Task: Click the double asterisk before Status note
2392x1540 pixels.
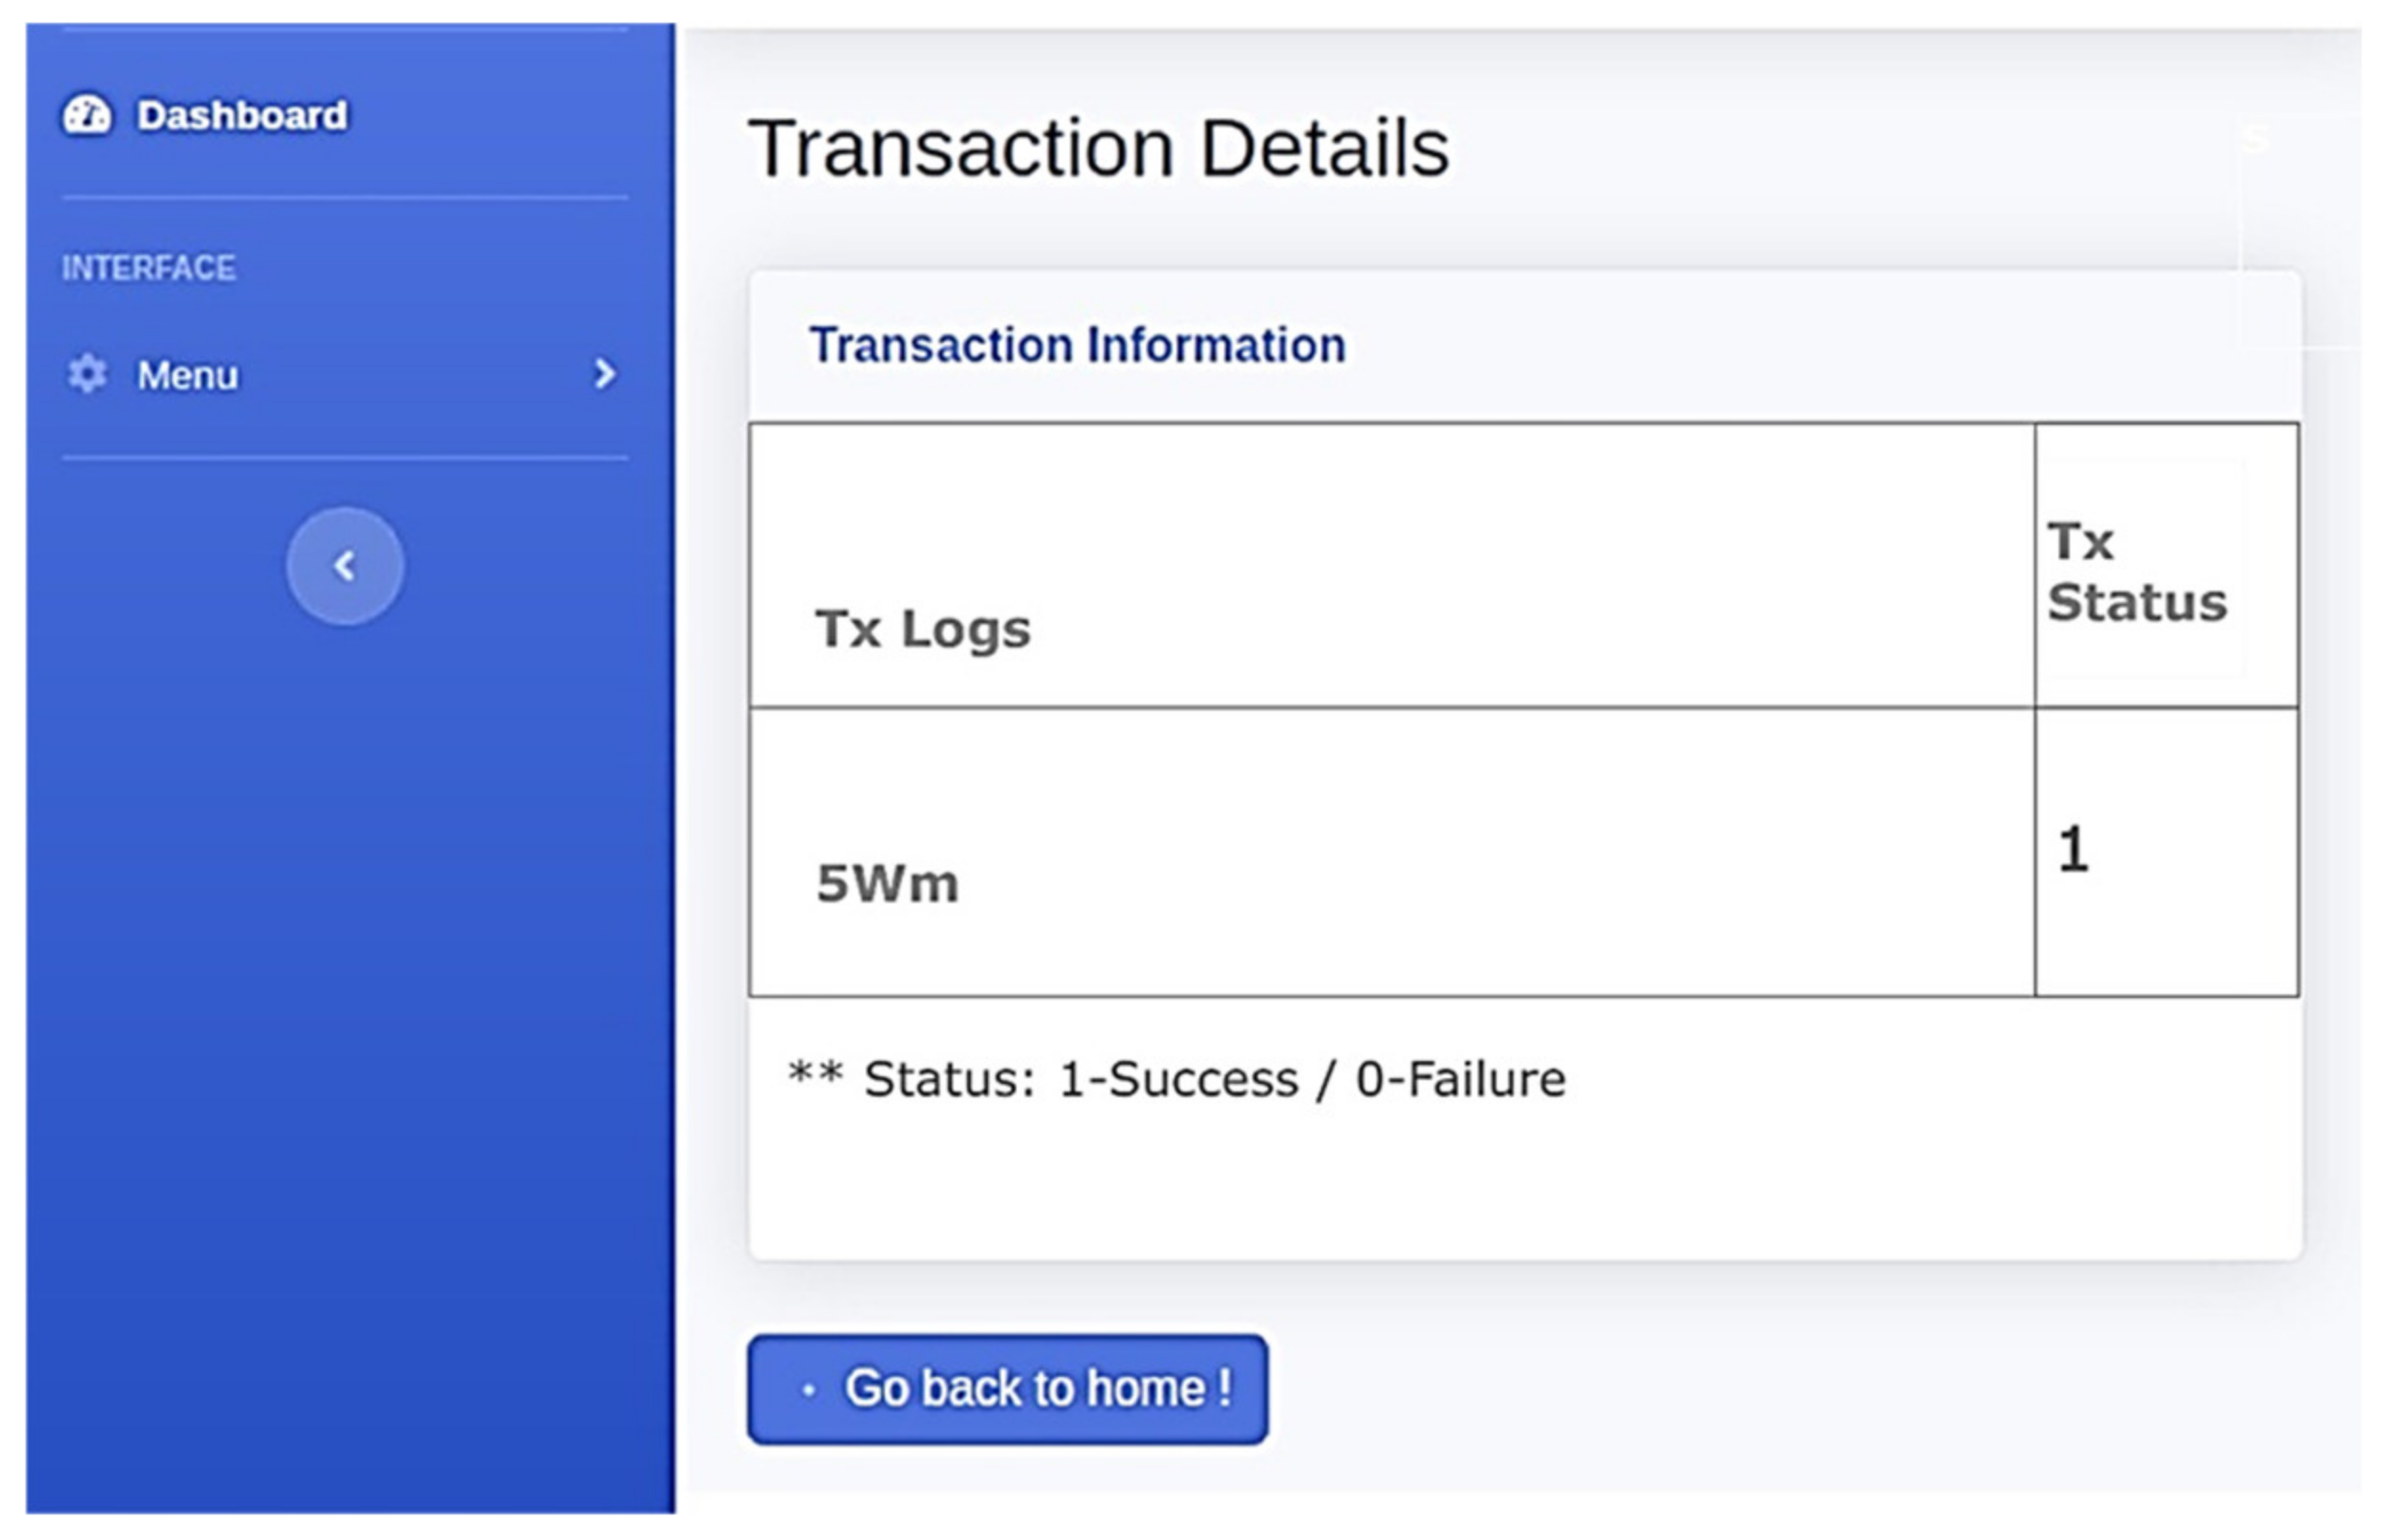Action: point(815,1073)
